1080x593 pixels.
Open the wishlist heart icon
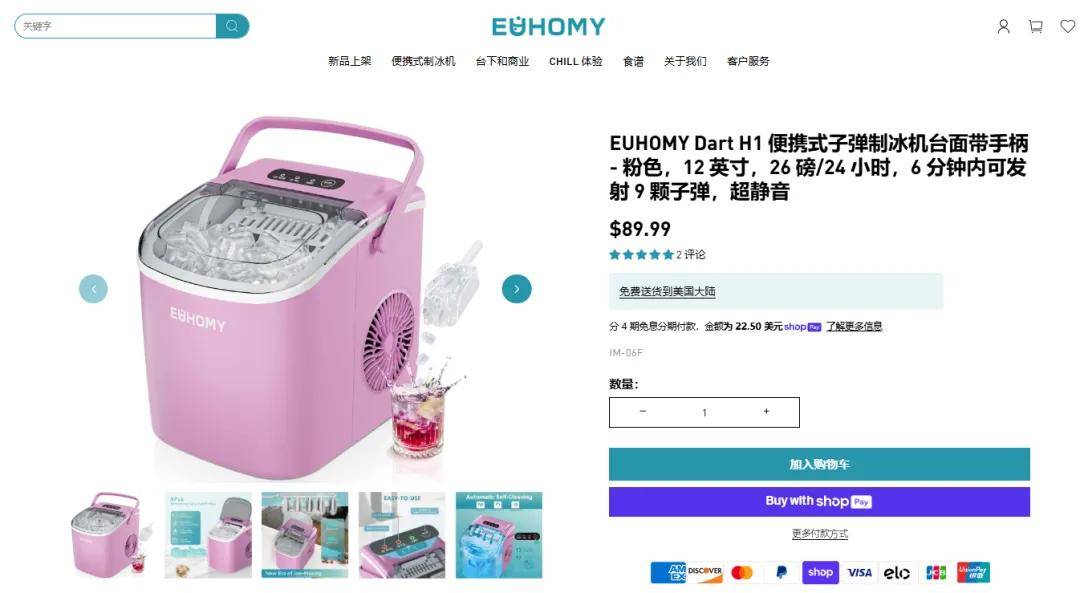1068,26
